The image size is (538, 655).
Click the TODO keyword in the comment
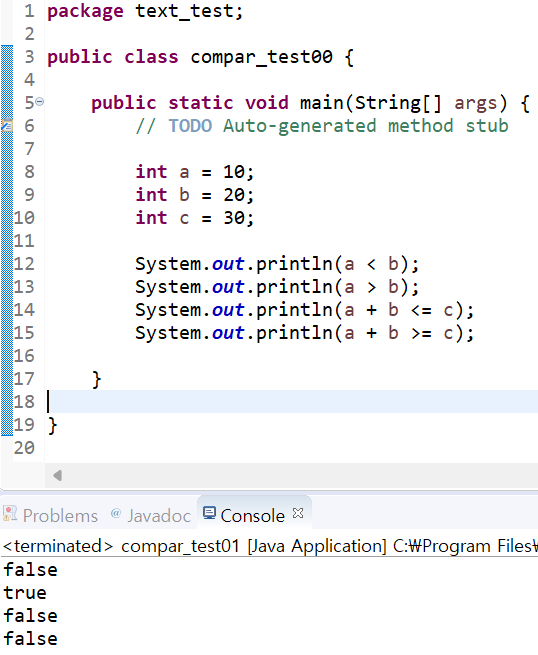[190, 126]
